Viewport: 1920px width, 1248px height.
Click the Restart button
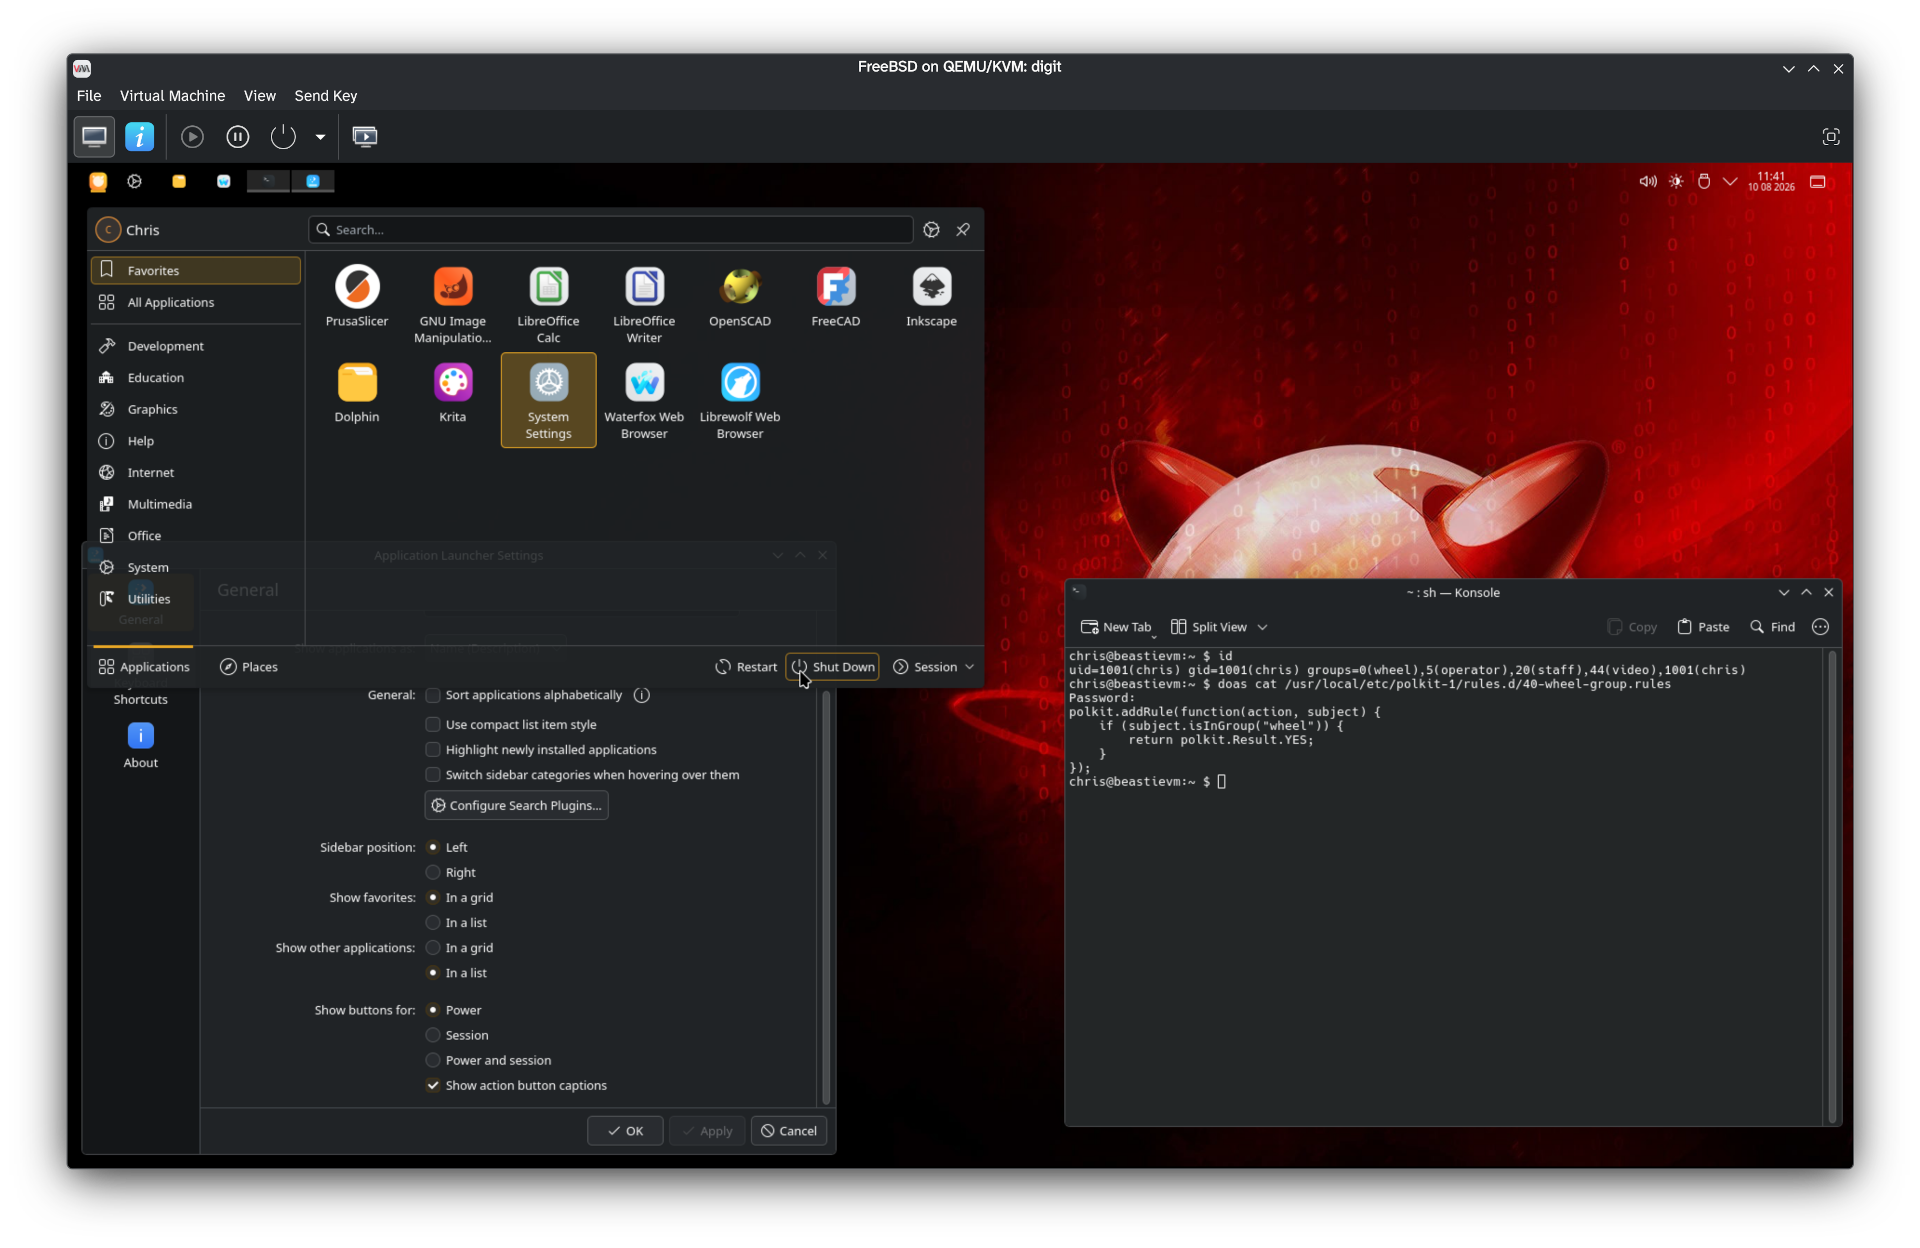coord(746,667)
